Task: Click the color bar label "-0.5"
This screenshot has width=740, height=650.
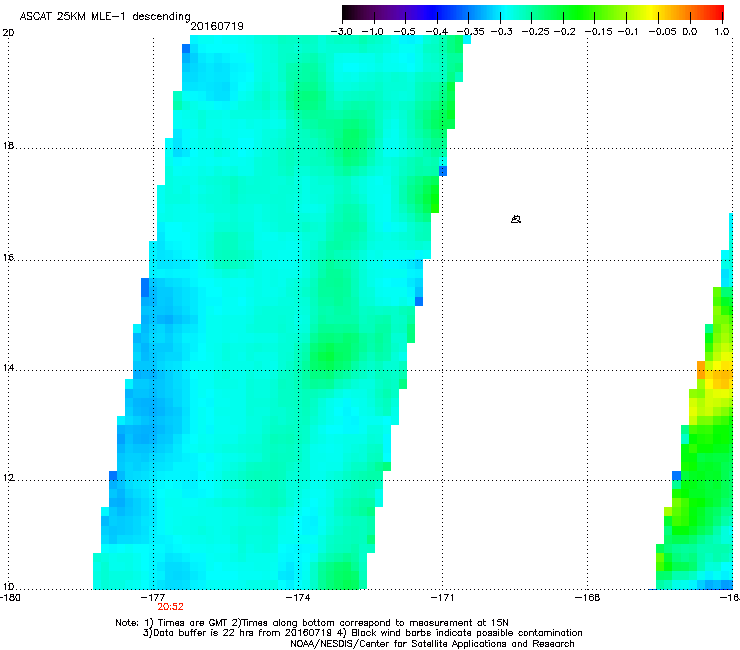Action: tap(404, 32)
